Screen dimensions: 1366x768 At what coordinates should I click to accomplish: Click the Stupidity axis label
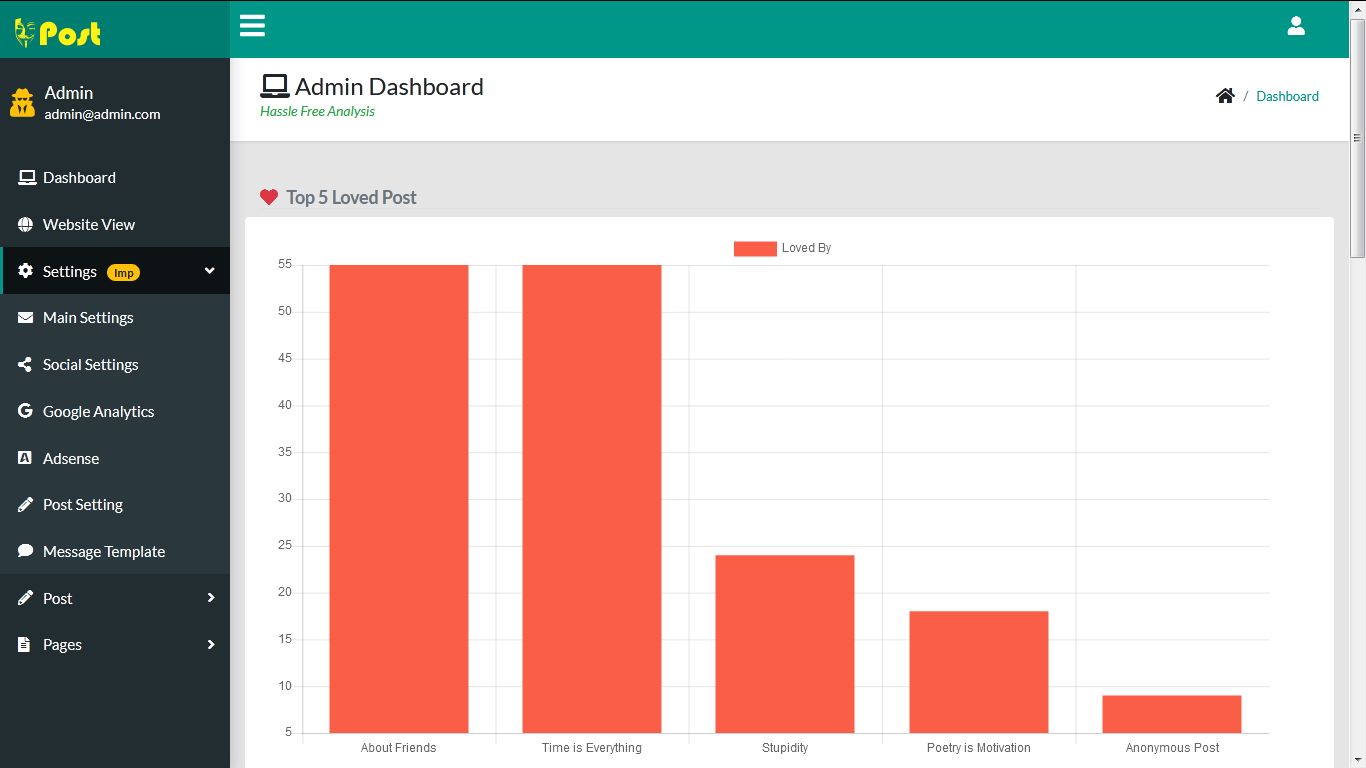785,748
